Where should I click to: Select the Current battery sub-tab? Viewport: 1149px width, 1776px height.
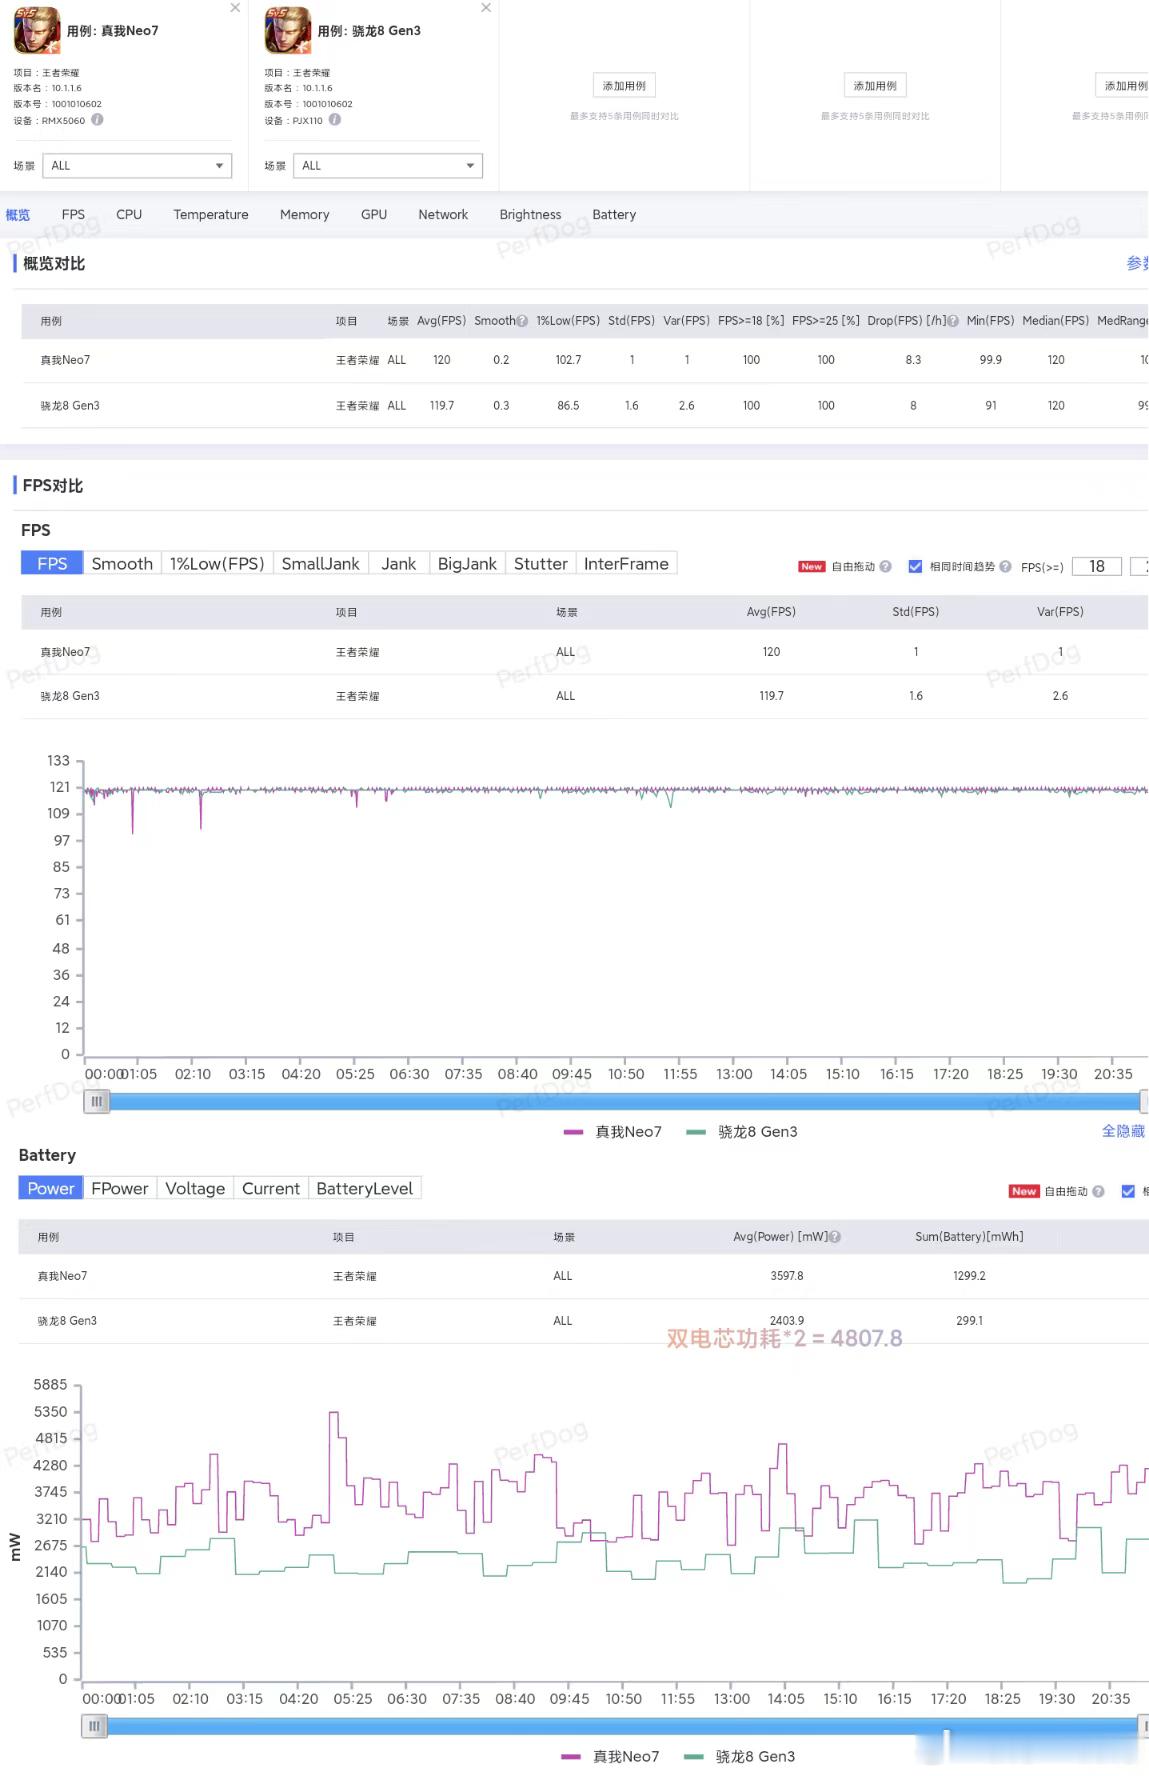click(x=271, y=1189)
